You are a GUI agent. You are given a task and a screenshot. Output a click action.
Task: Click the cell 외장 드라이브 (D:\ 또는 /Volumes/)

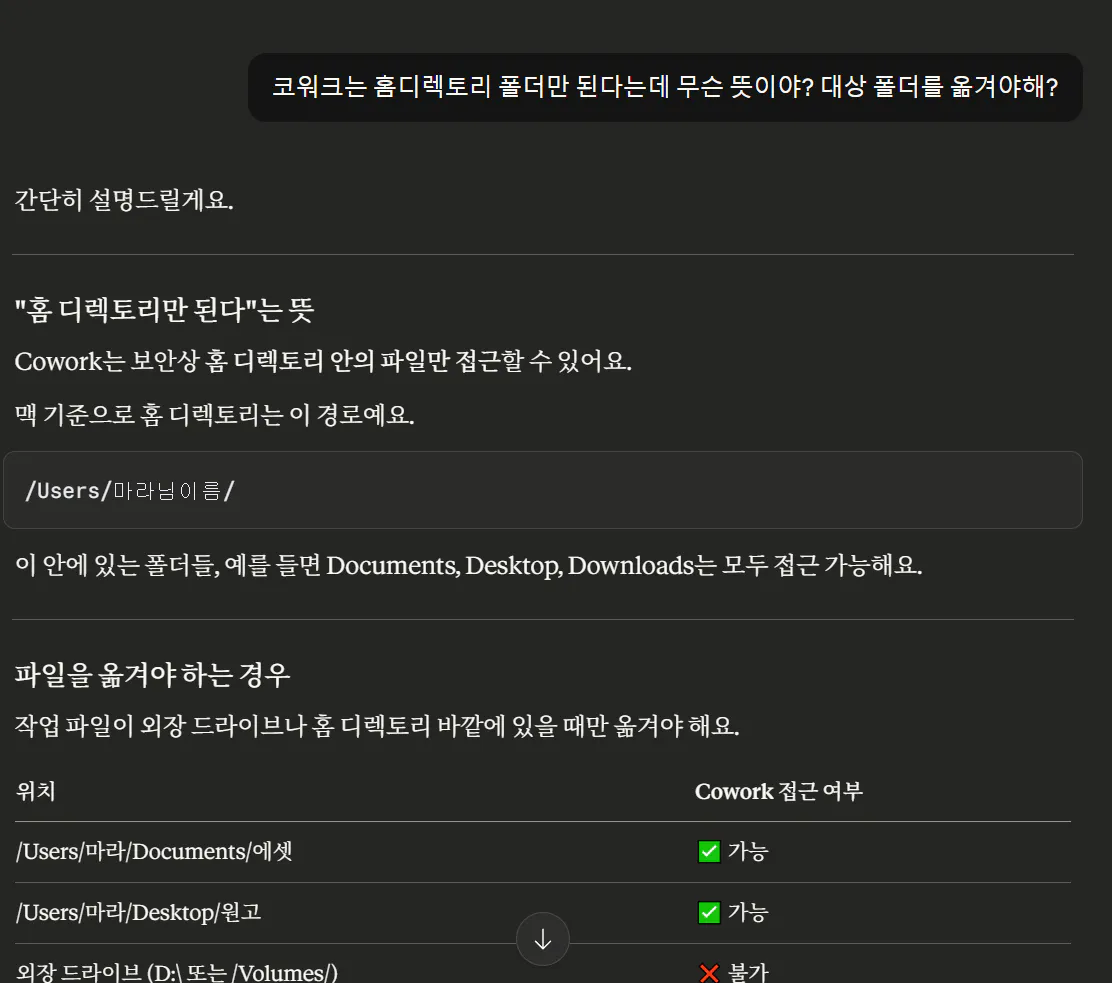(177, 972)
